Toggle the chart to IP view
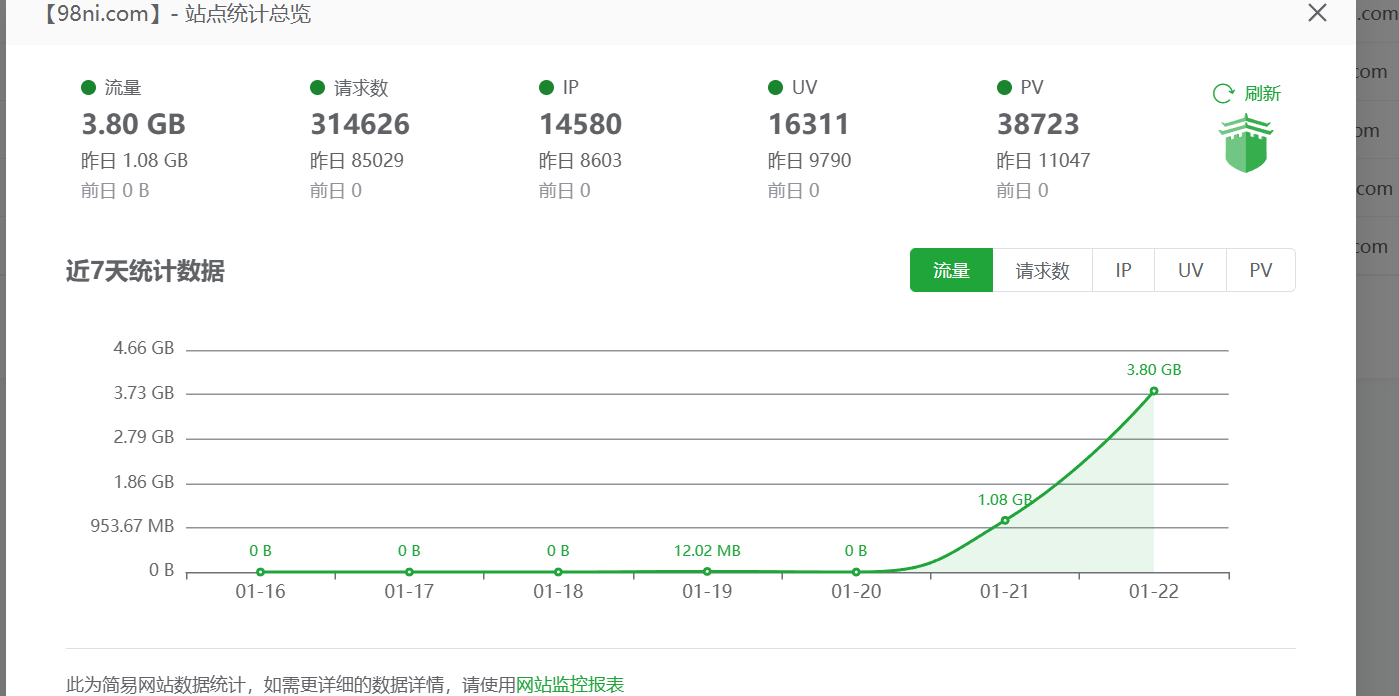 1123,270
